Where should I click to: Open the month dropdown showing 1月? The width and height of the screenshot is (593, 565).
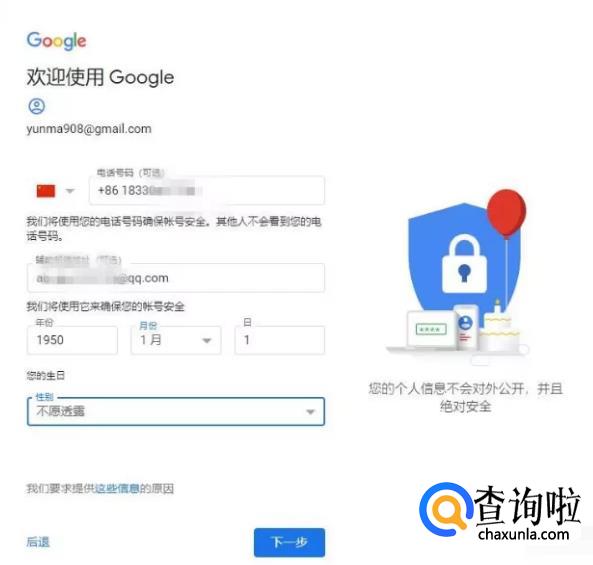176,340
